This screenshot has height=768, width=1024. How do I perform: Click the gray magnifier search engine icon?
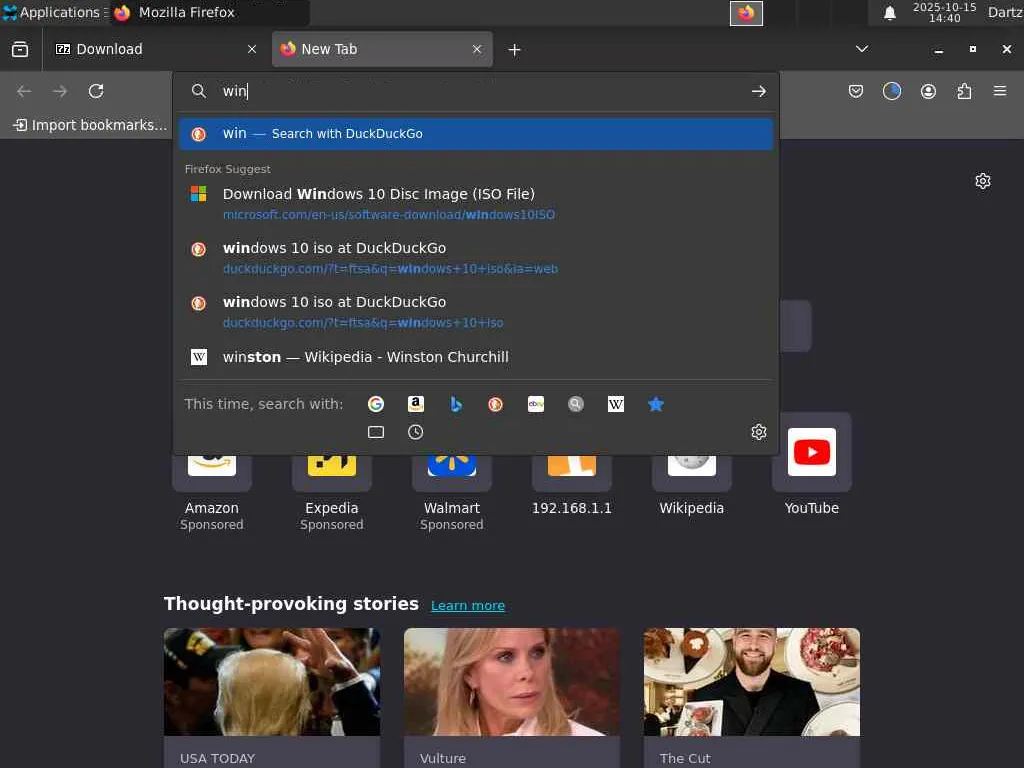[575, 404]
